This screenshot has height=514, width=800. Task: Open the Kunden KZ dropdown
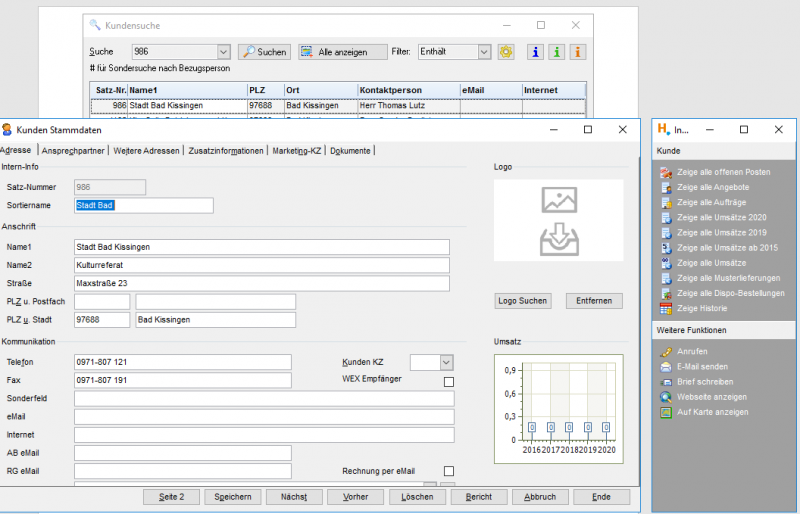point(446,362)
